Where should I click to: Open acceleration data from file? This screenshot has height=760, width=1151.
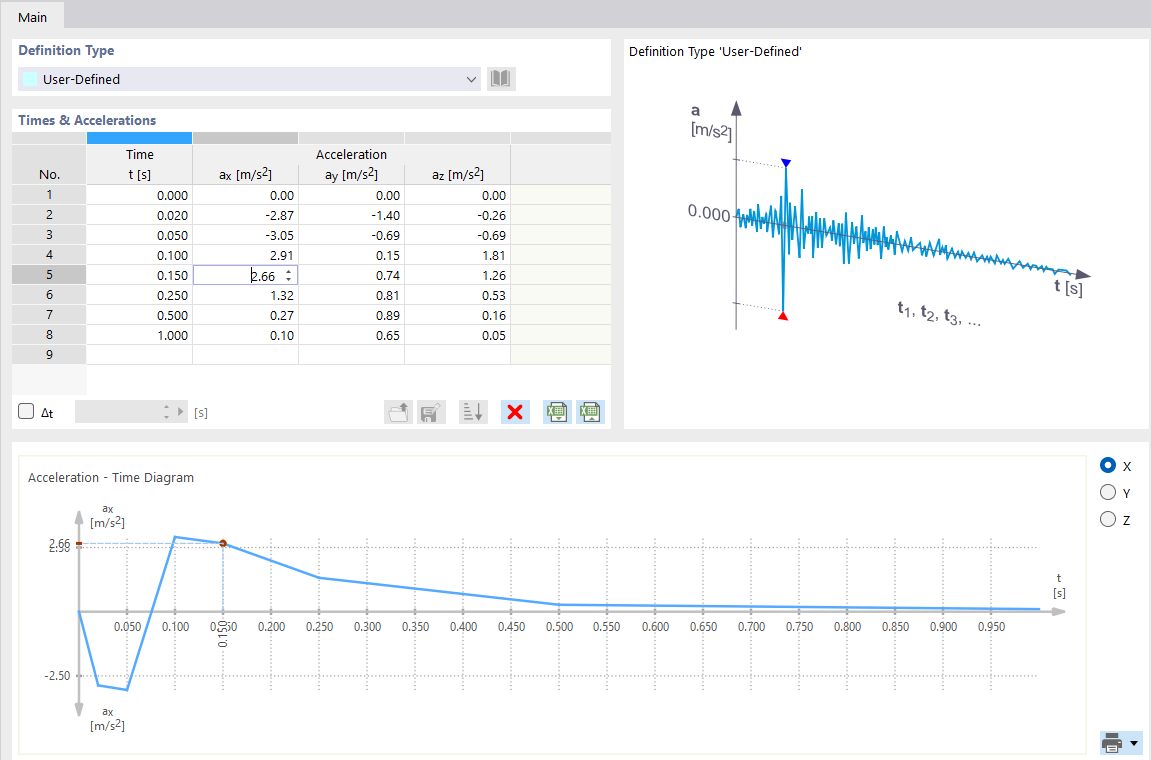click(397, 411)
